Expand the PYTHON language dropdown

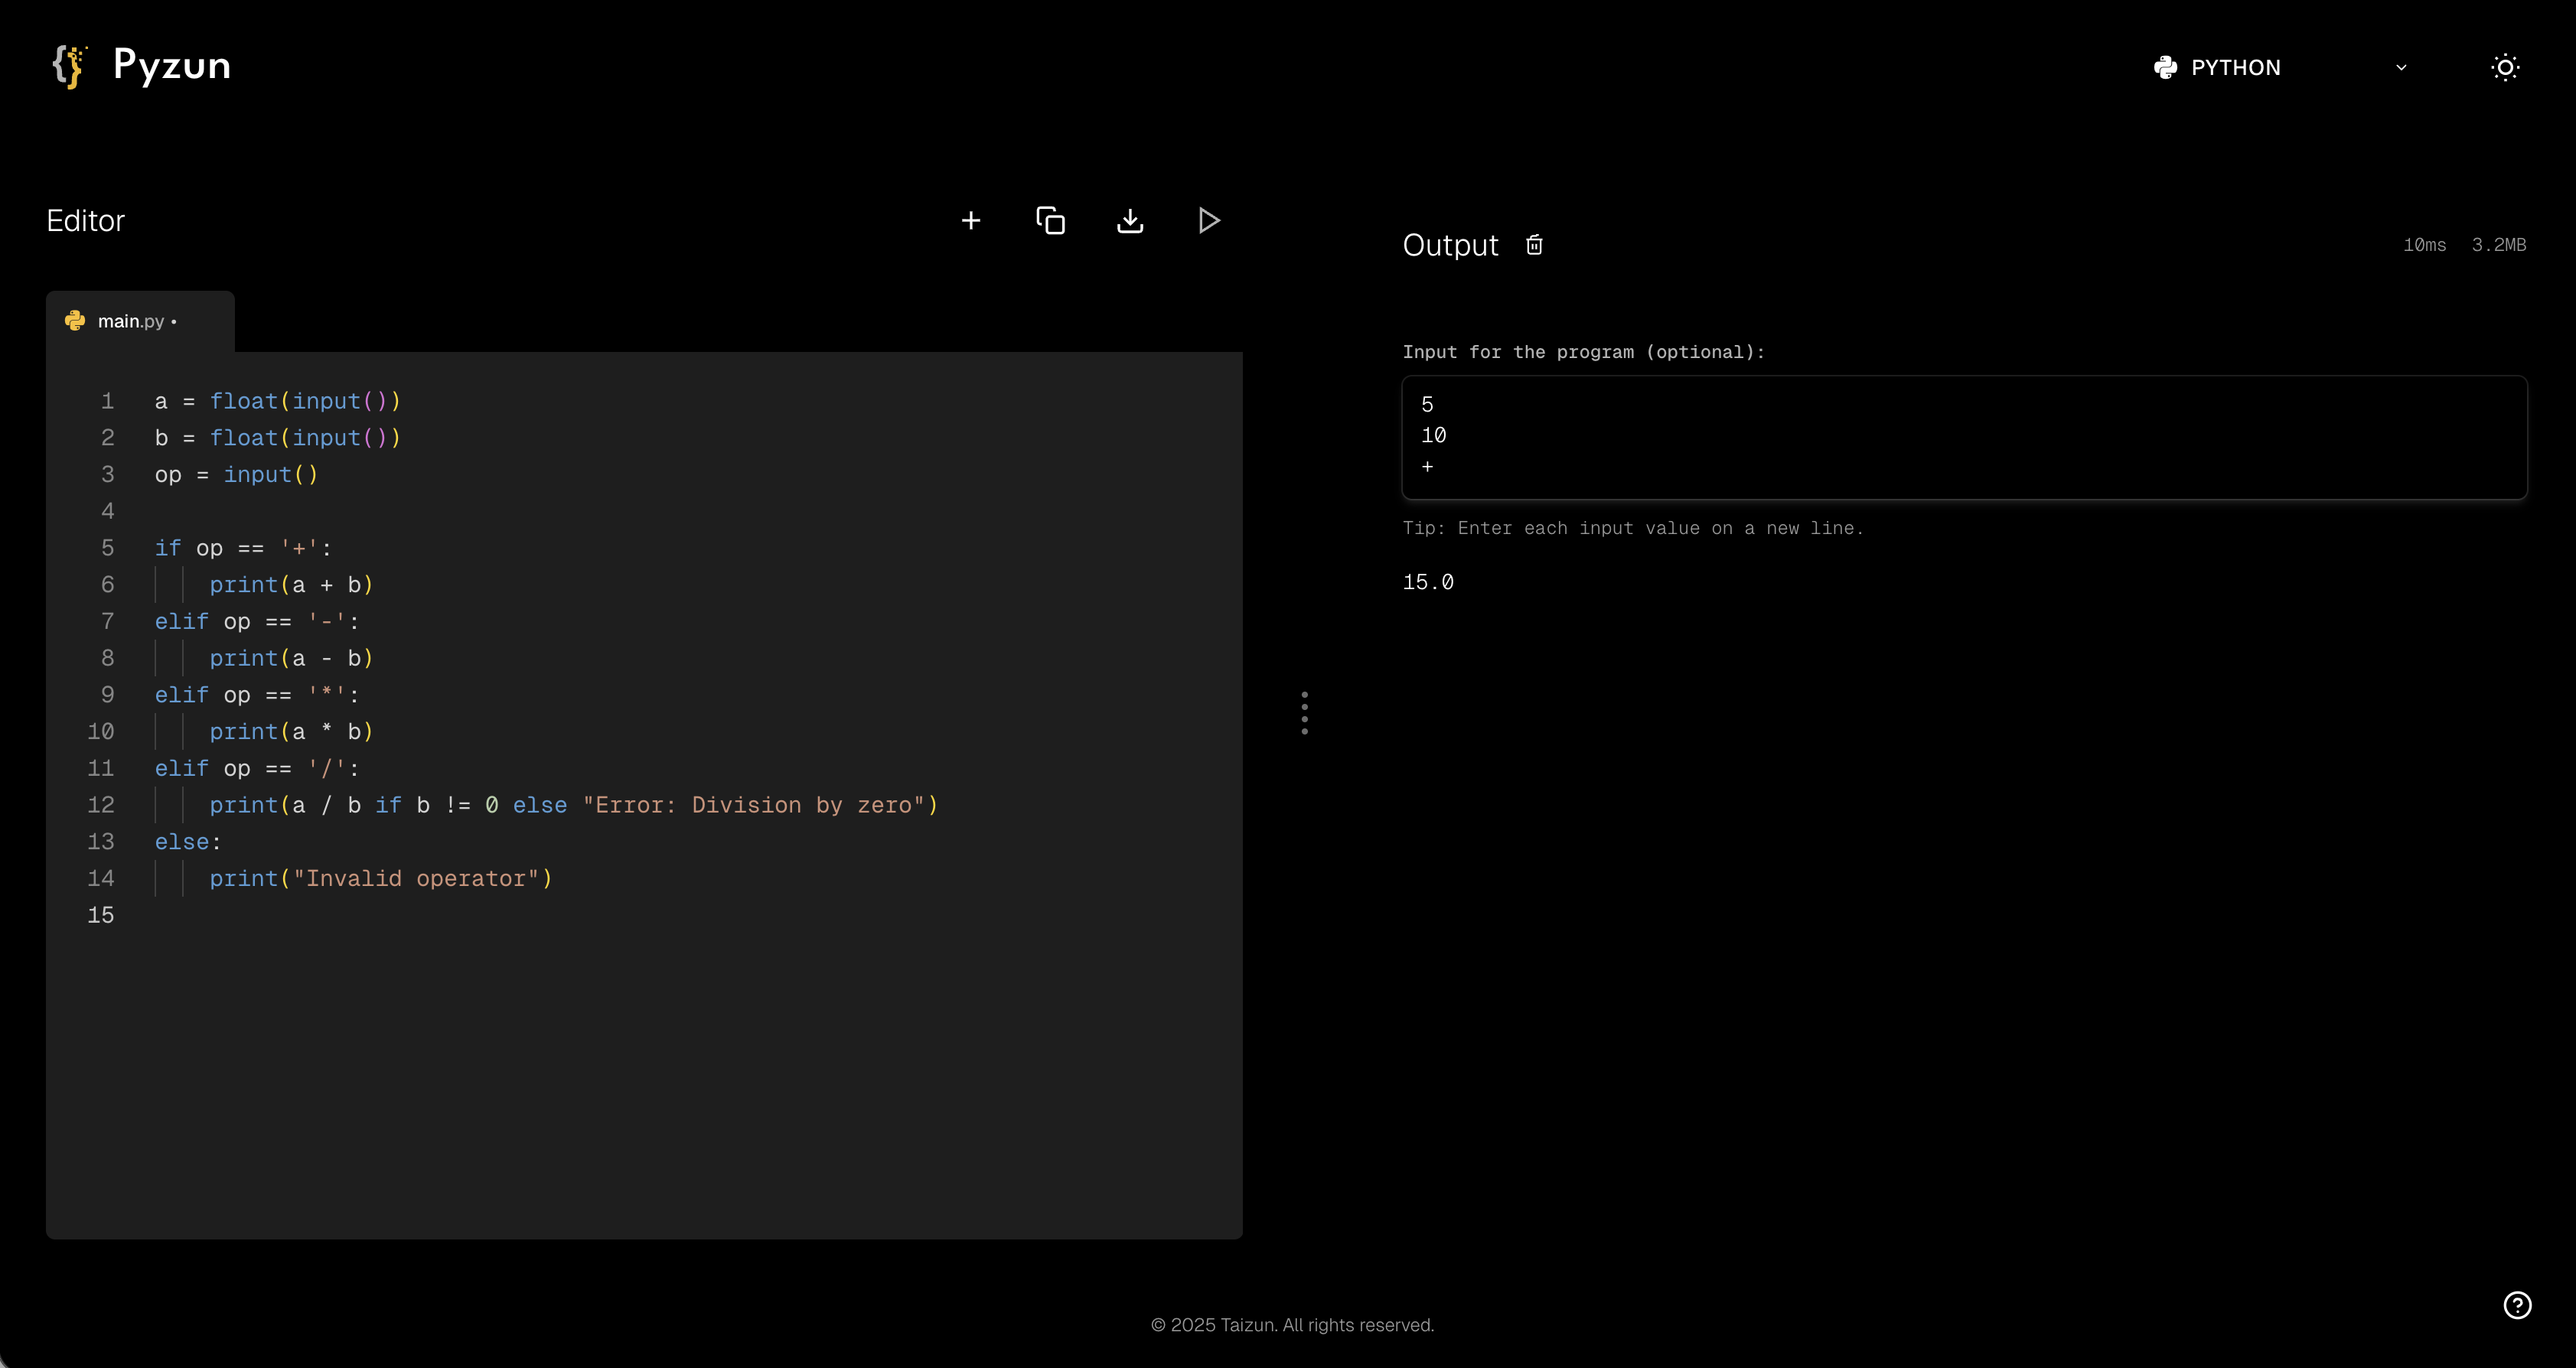click(2236, 67)
